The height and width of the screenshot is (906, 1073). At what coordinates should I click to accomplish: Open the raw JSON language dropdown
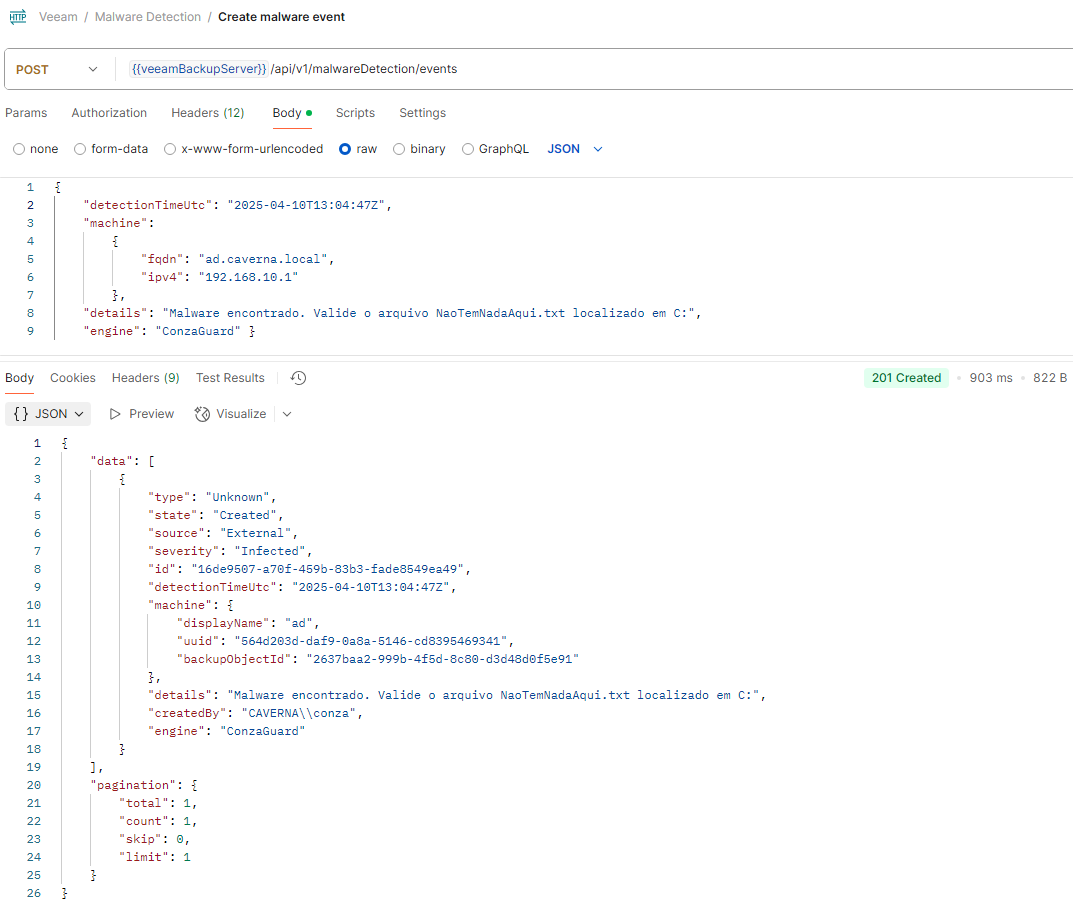click(575, 149)
